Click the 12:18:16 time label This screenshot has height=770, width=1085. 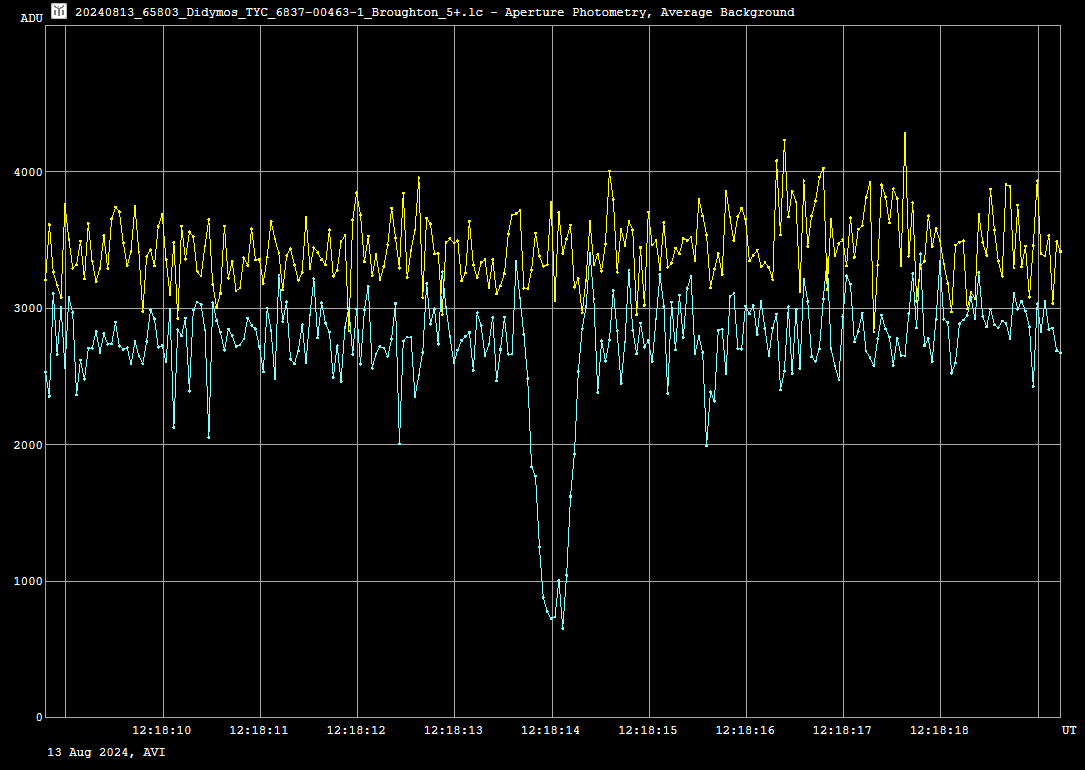(745, 730)
